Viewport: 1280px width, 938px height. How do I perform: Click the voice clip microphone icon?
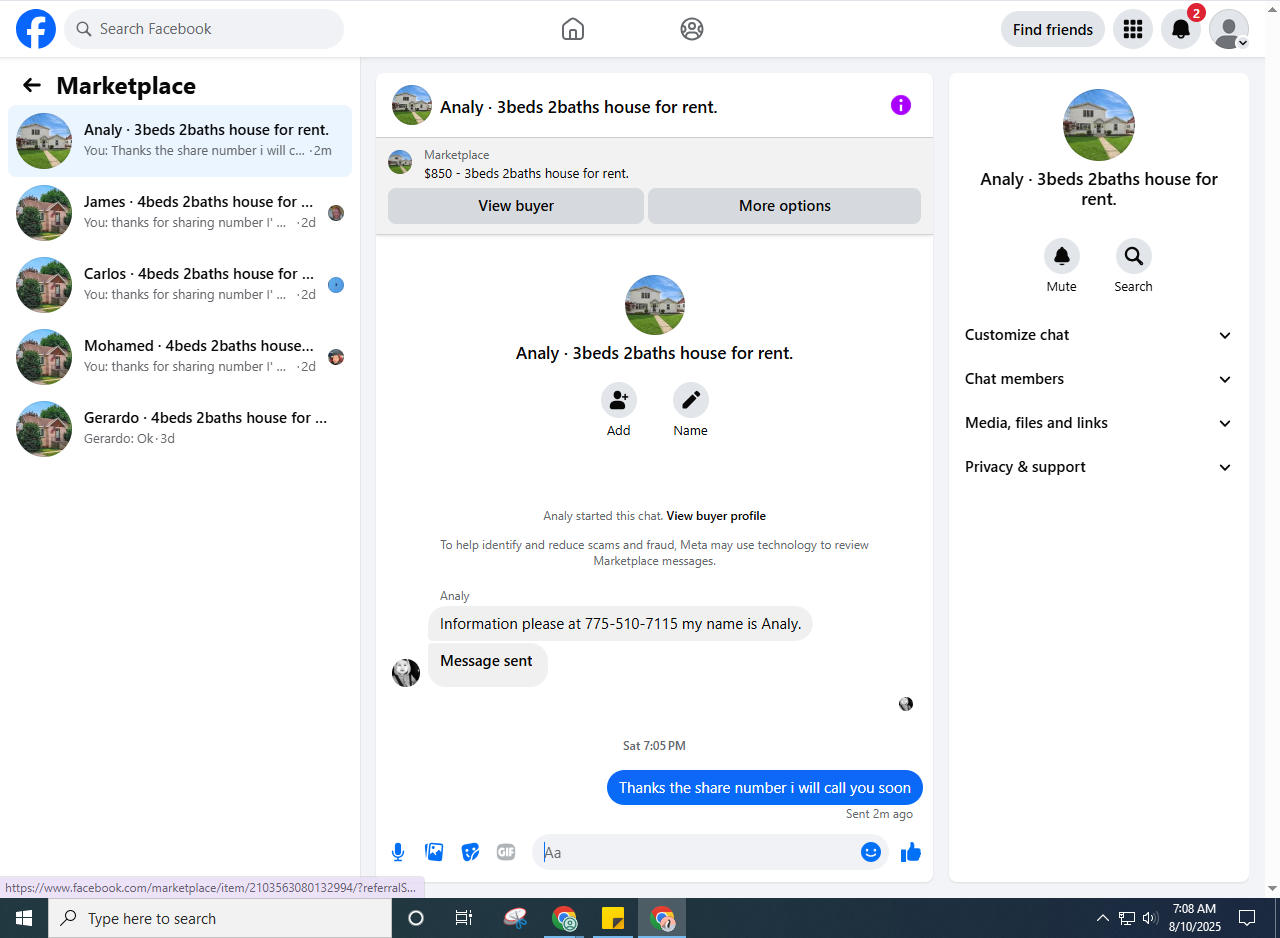tap(398, 852)
